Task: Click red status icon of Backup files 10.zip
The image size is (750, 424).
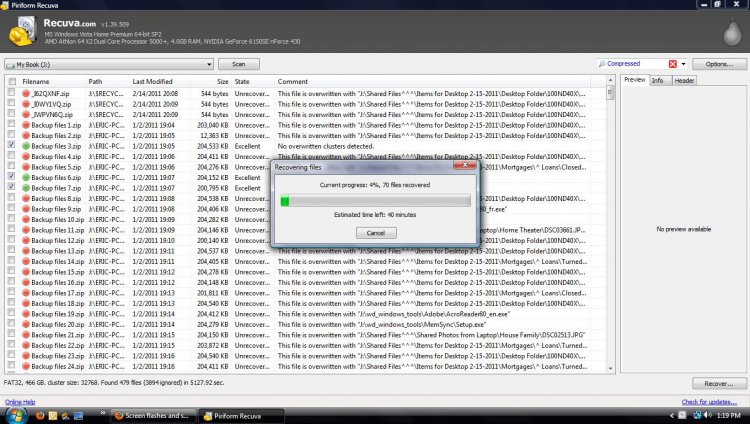Action: [x=26, y=220]
